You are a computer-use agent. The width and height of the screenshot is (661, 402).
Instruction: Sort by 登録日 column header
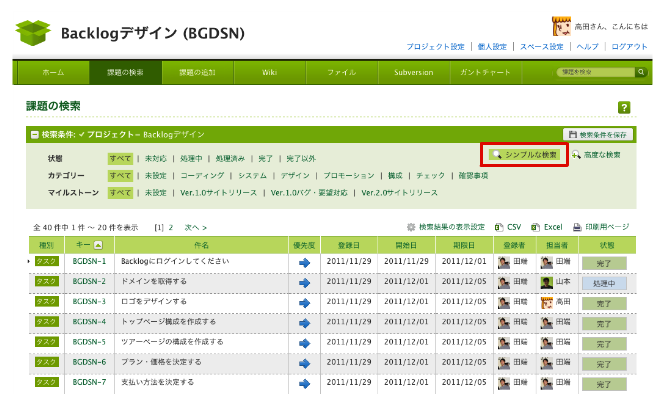(349, 245)
